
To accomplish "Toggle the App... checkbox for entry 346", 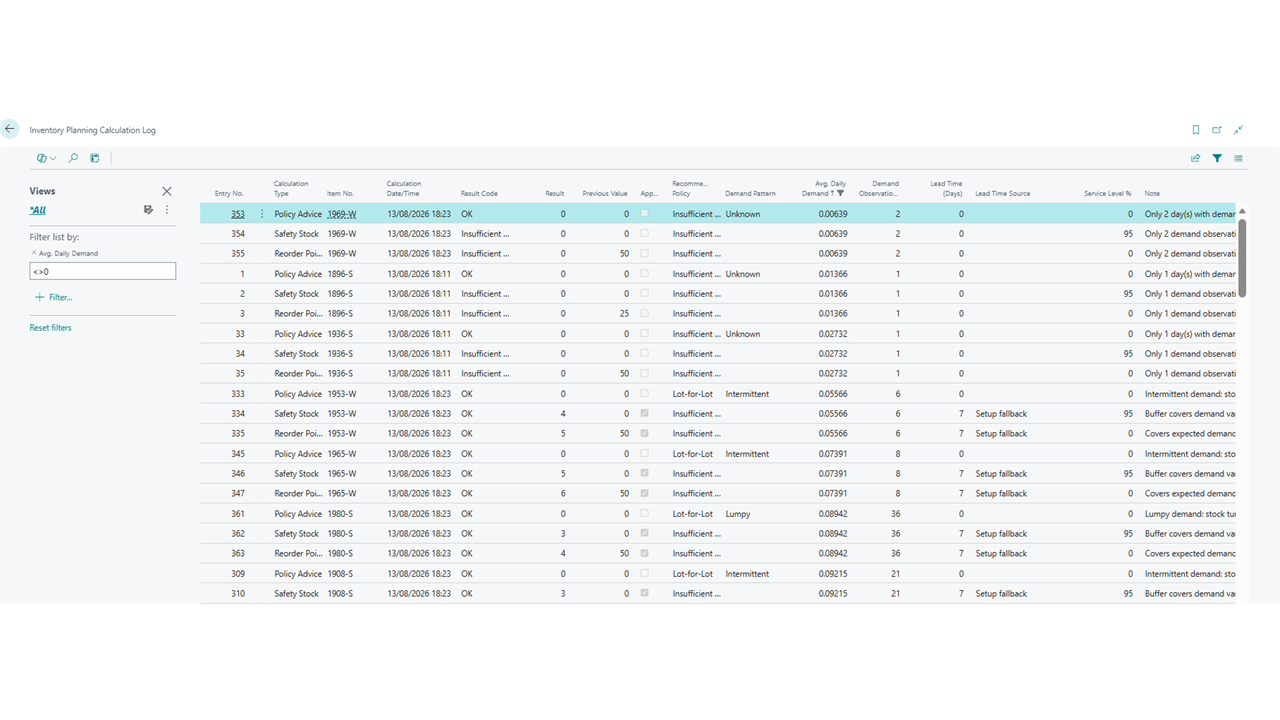I will (645, 474).
